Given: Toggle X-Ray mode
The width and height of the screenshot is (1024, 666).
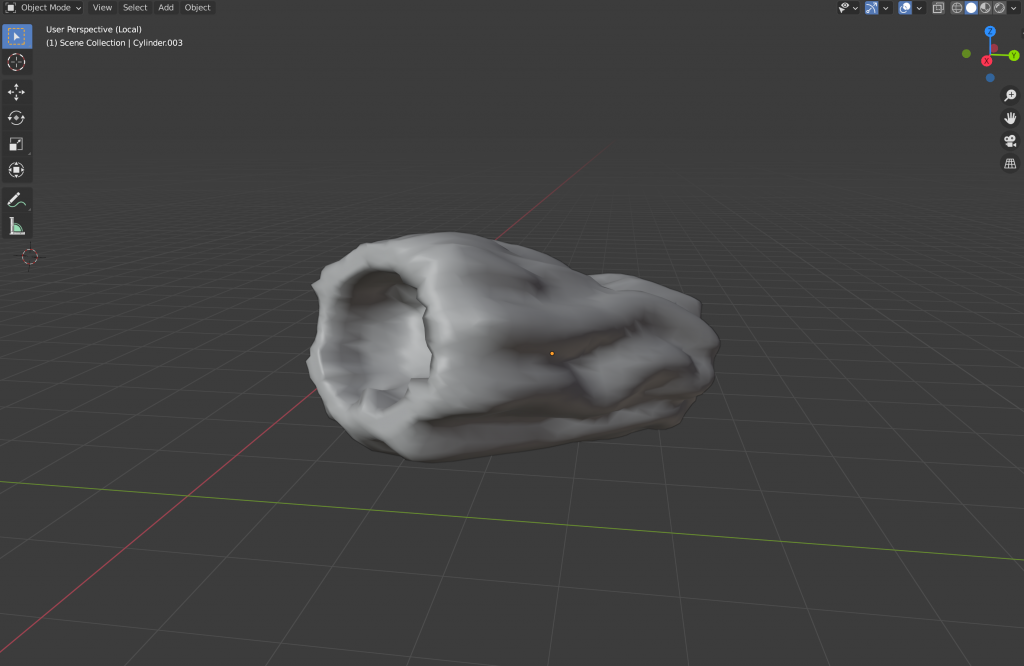Looking at the screenshot, I should [x=938, y=8].
